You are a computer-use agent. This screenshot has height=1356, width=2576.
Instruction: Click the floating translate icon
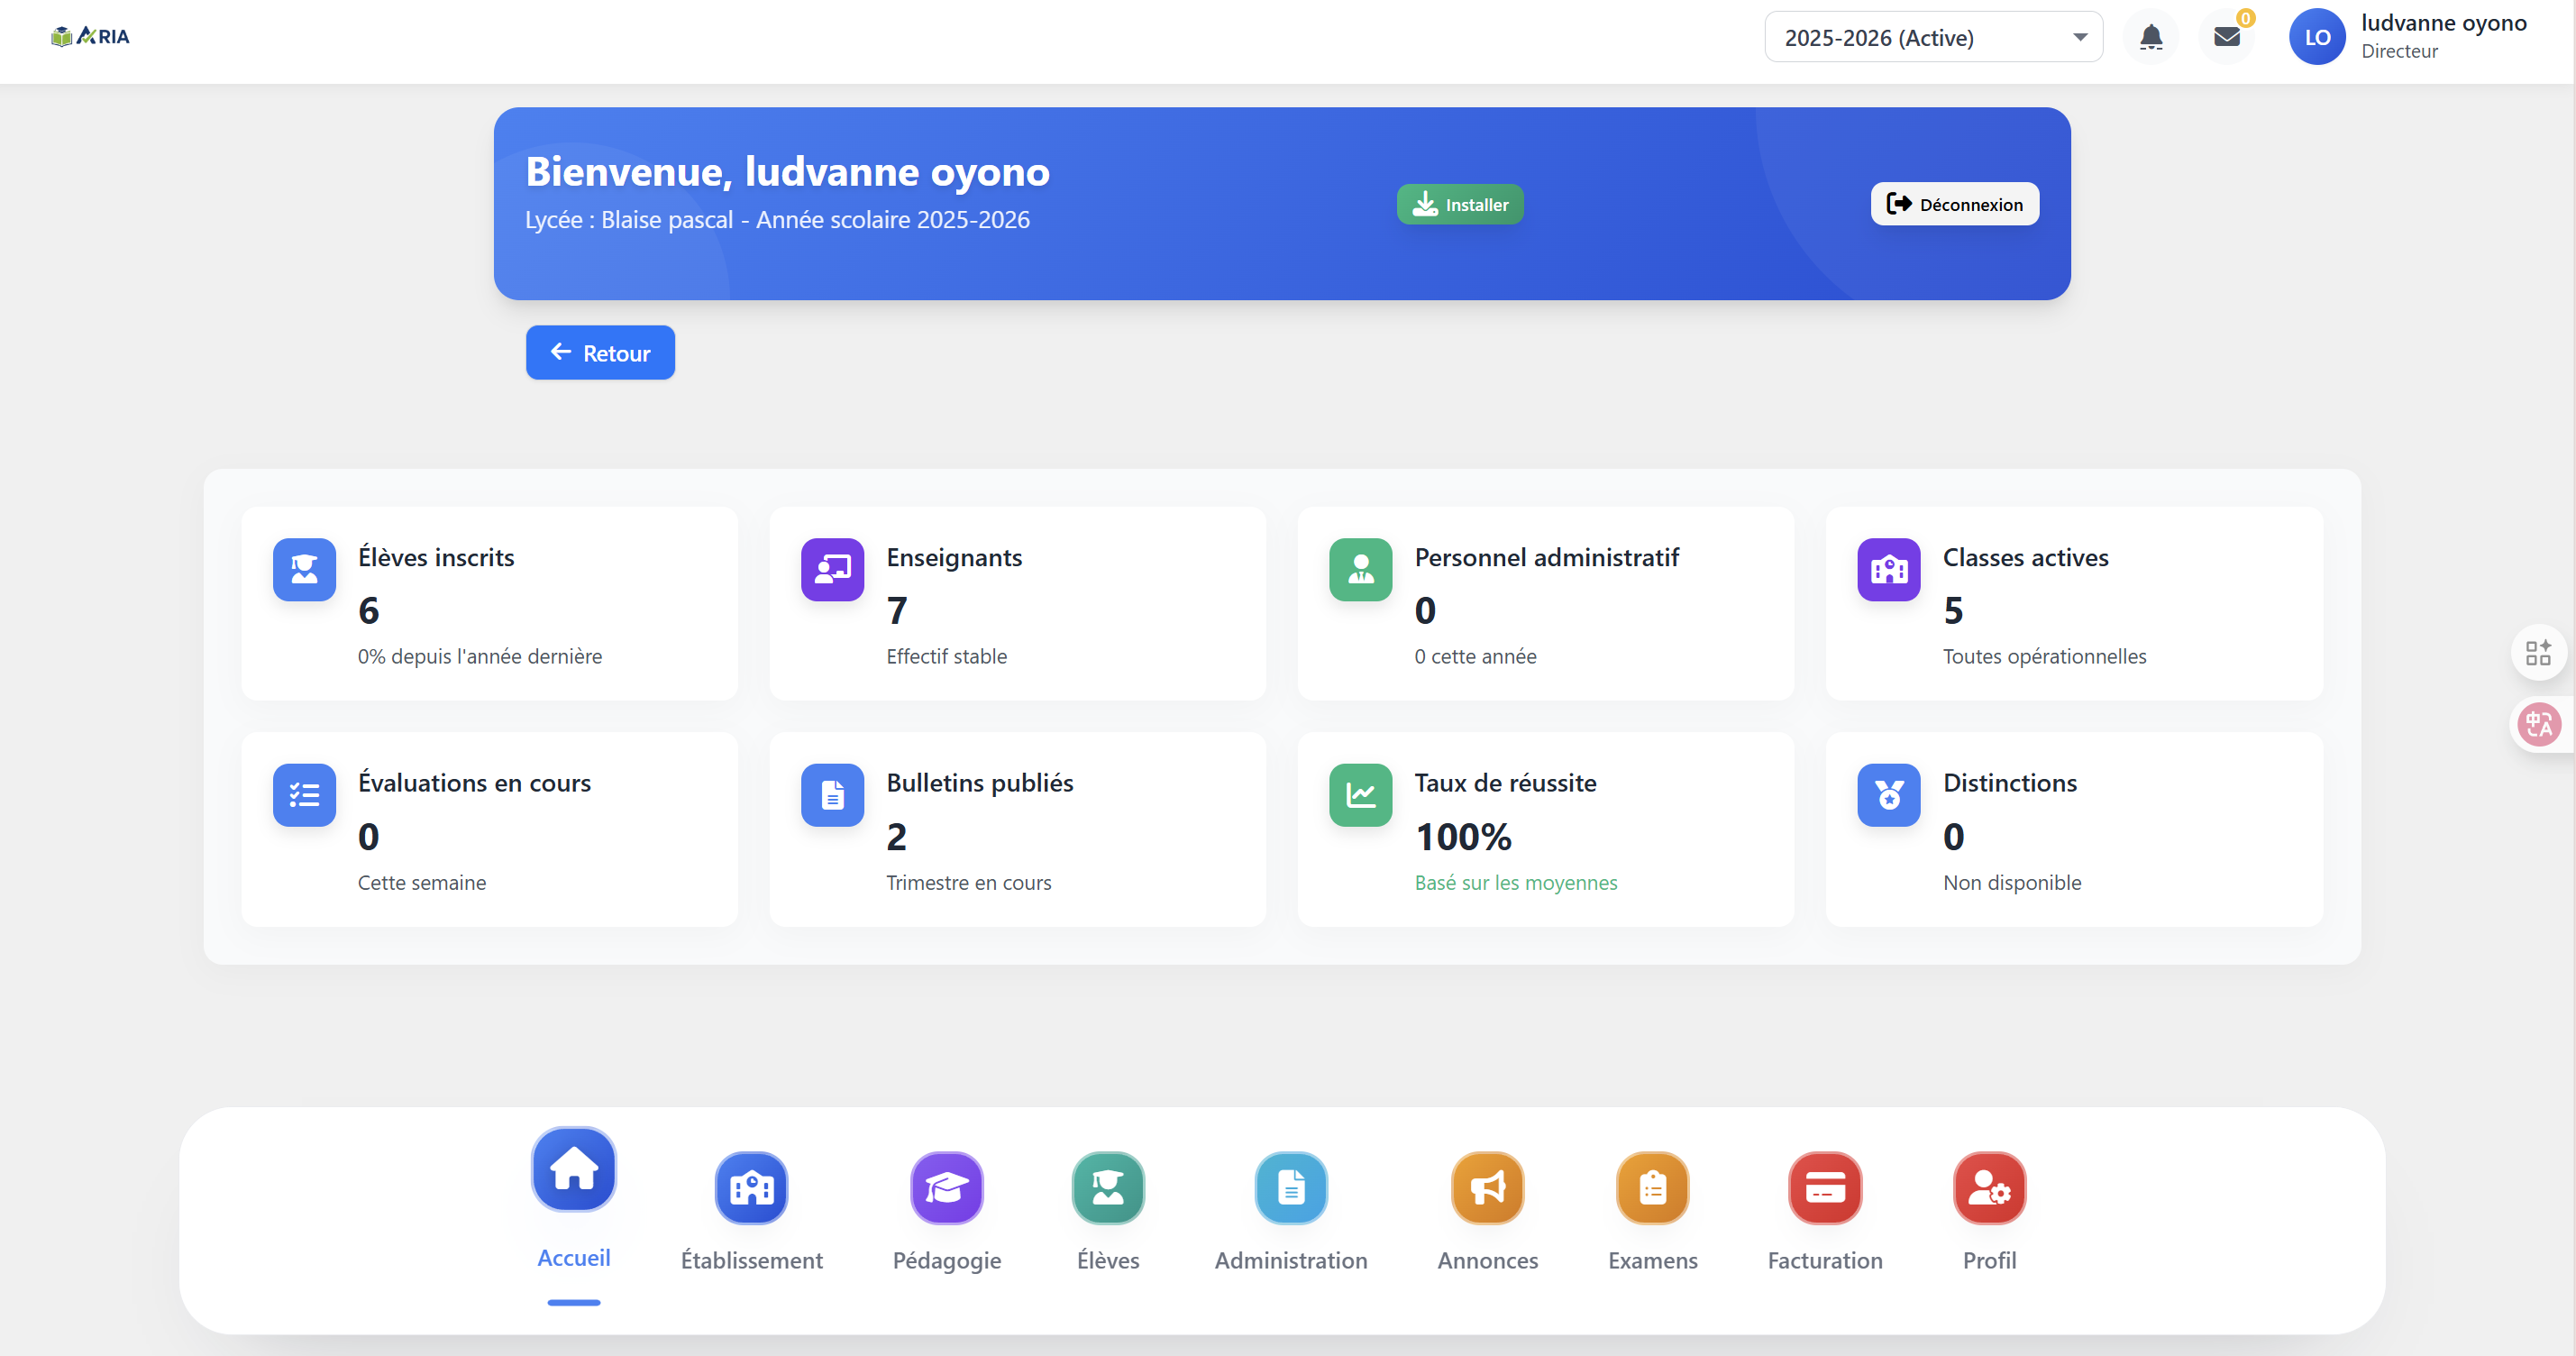[2539, 724]
